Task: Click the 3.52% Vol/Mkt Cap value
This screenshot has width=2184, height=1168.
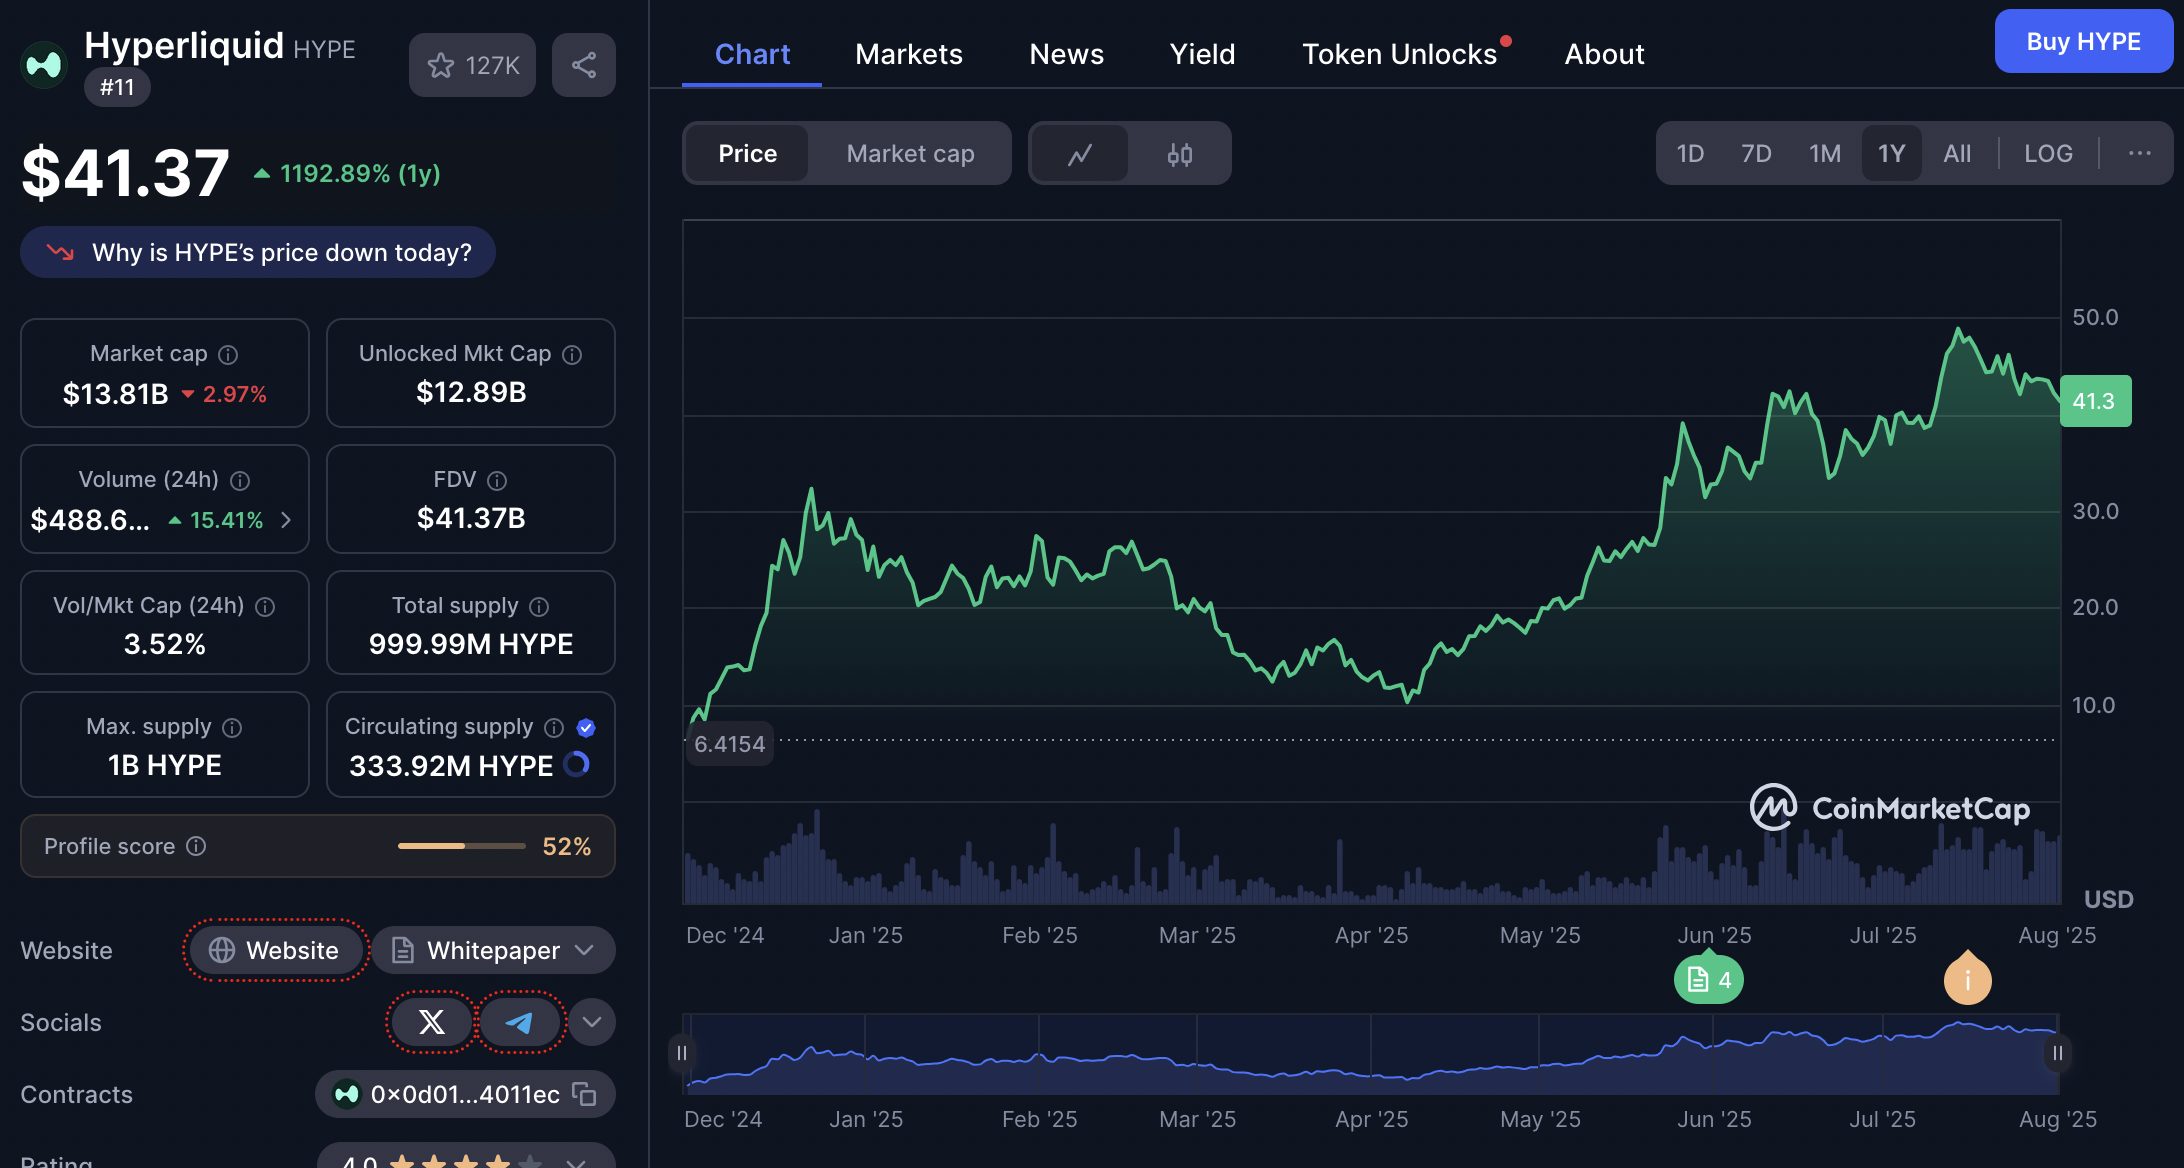Action: point(165,644)
